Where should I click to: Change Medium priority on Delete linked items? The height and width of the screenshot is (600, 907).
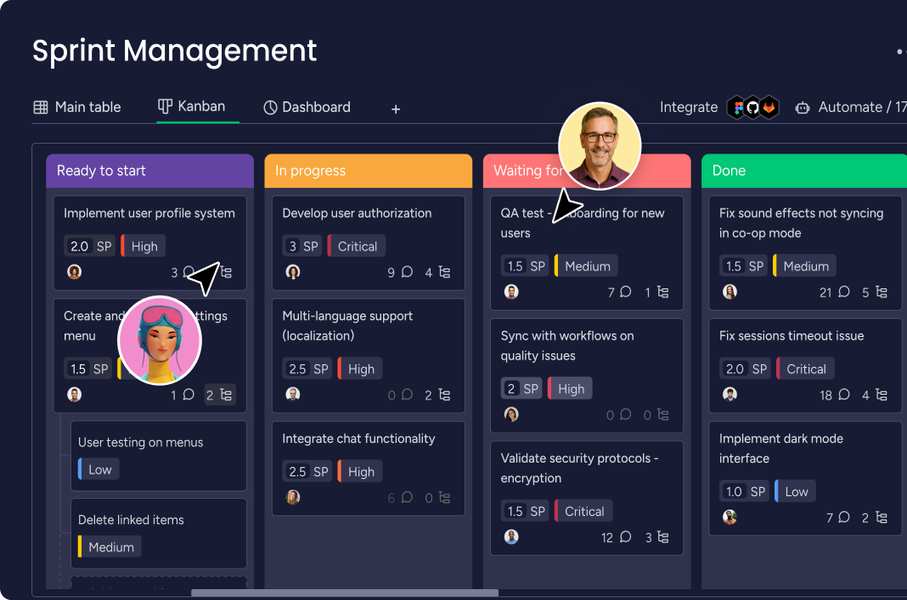109,547
